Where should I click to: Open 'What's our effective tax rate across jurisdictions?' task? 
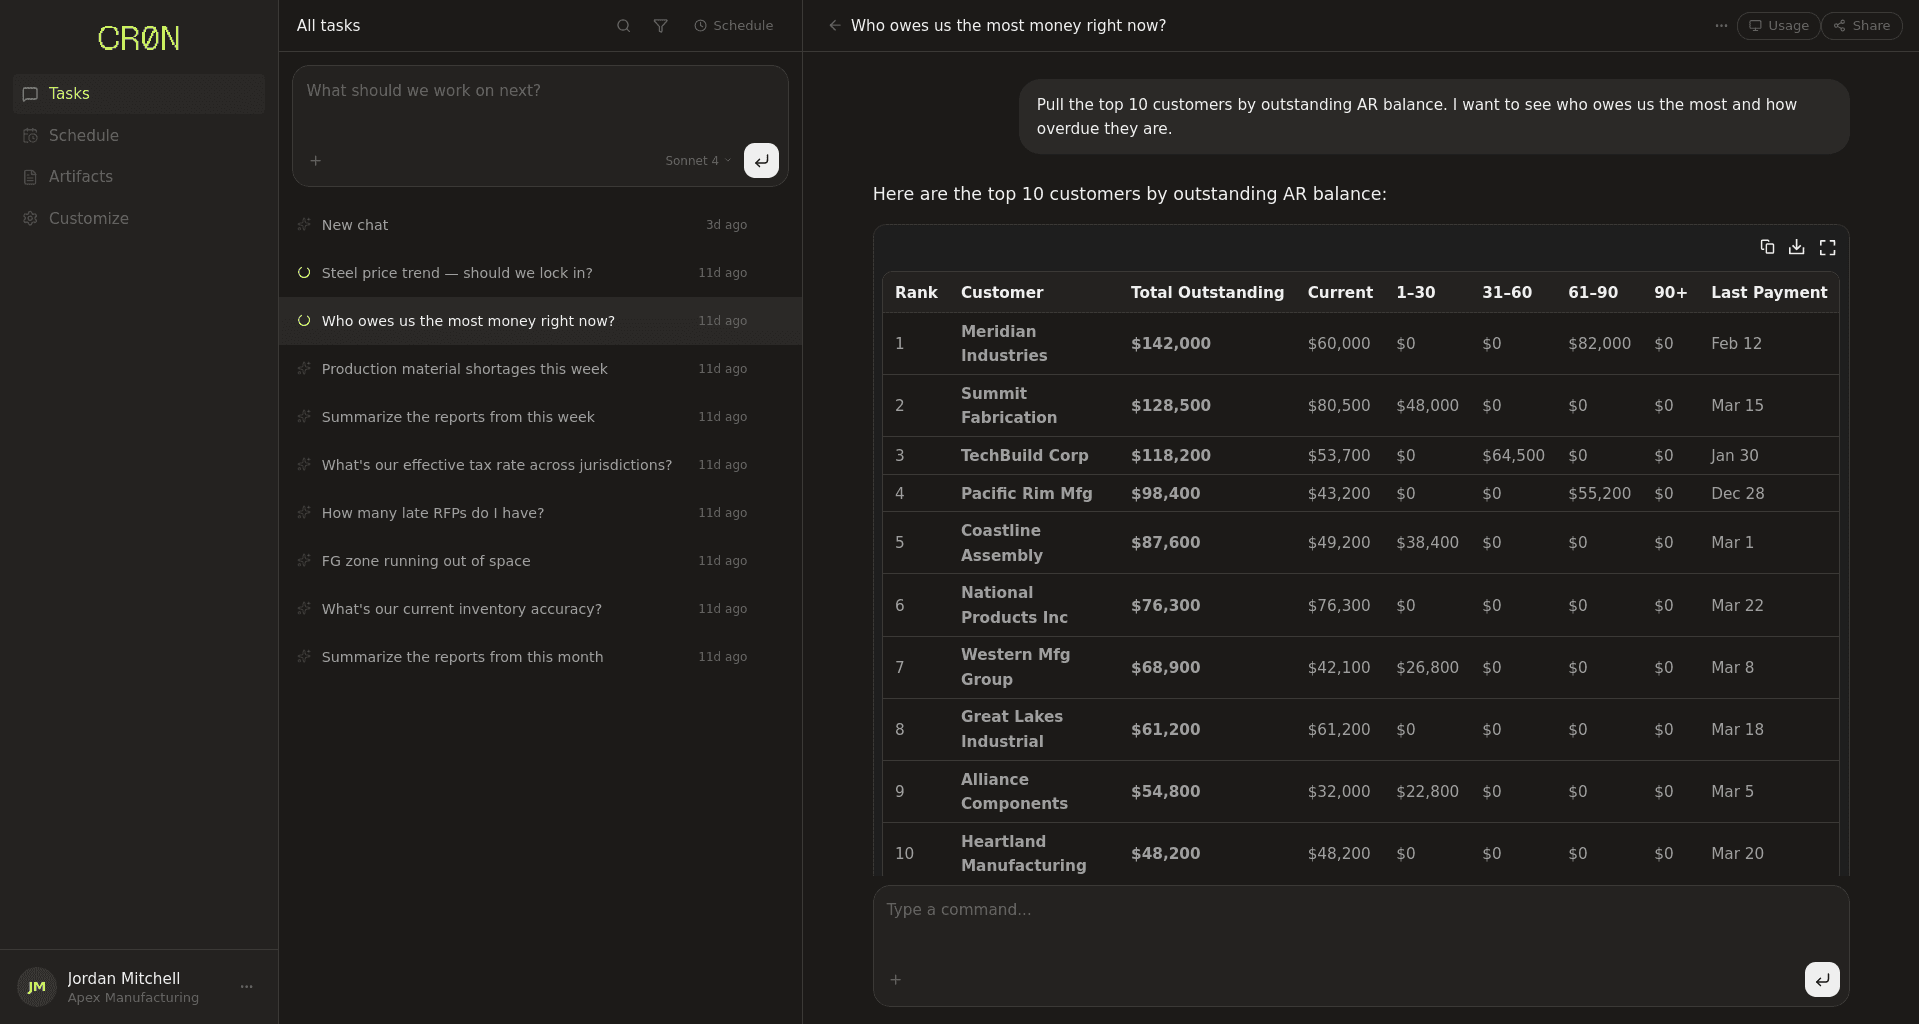click(x=540, y=465)
